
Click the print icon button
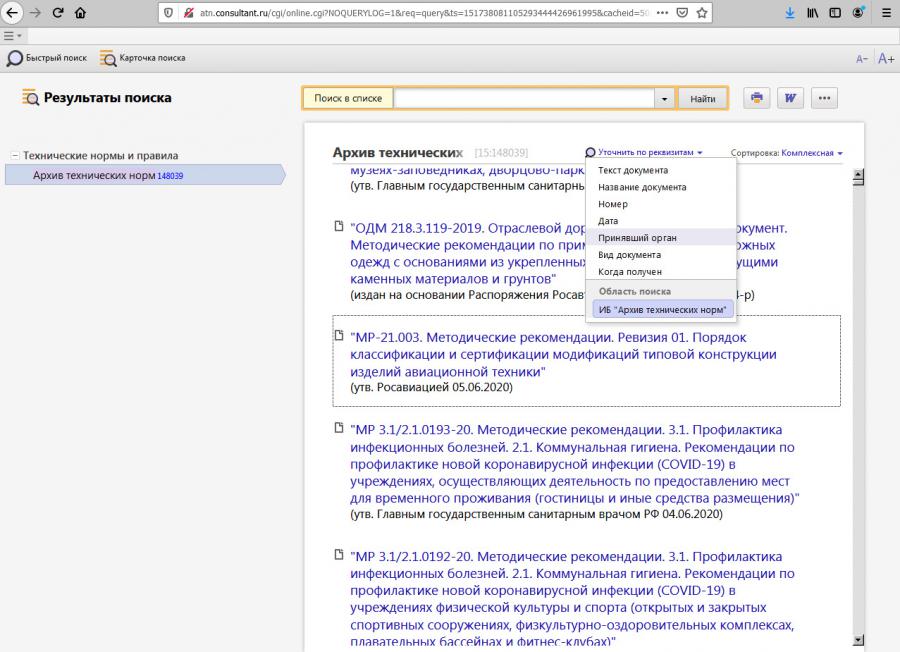point(757,98)
